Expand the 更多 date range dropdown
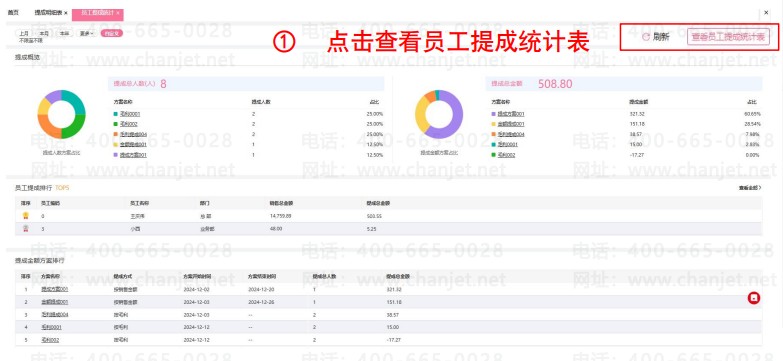Viewport: 783px width, 361px height. tap(86, 33)
